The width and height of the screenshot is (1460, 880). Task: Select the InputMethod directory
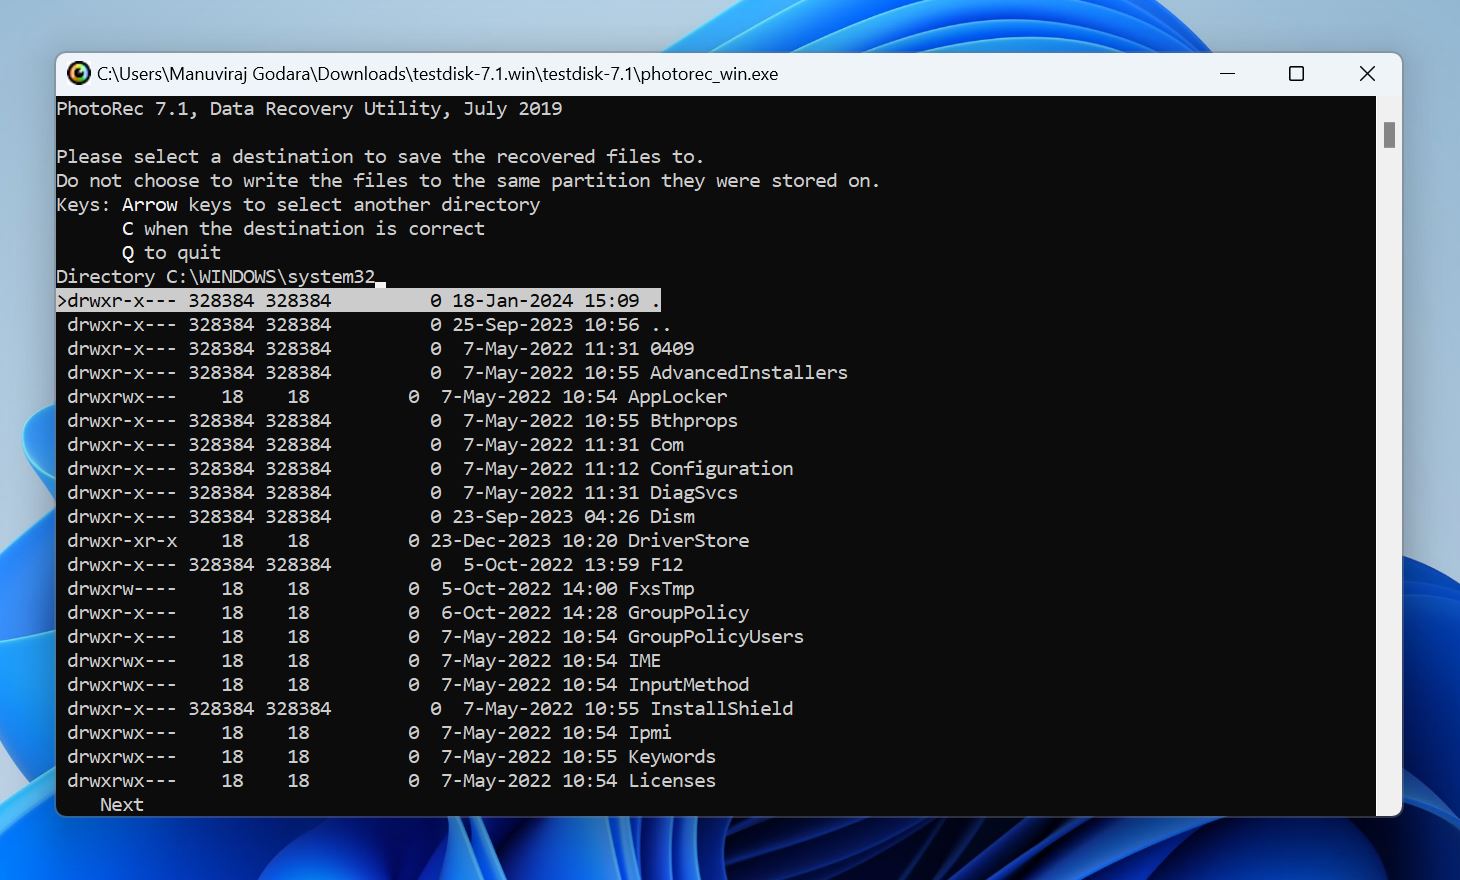click(x=408, y=684)
